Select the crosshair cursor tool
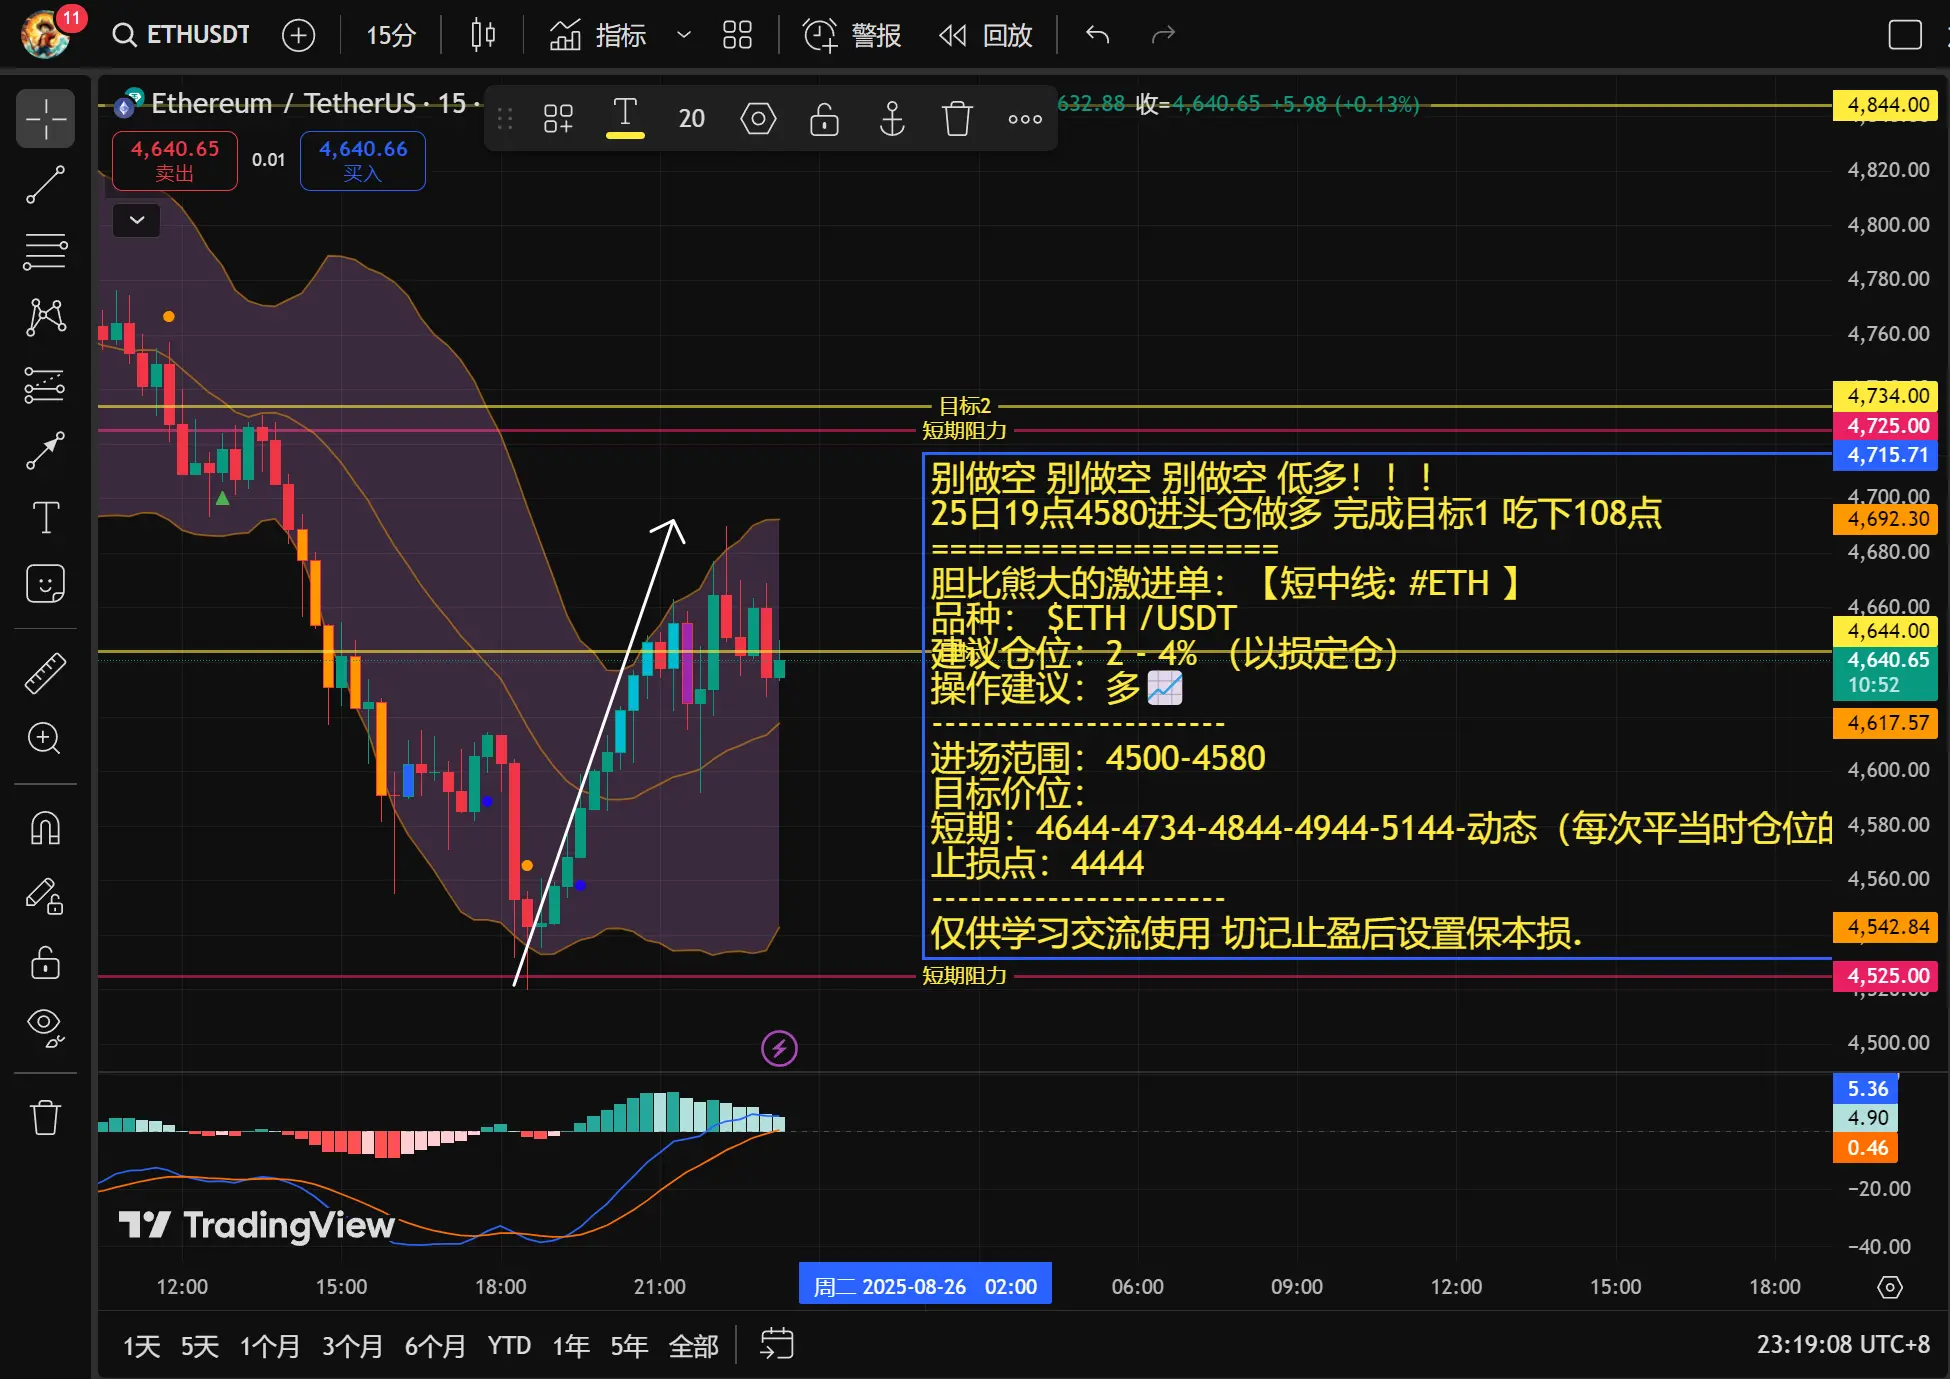Viewport: 1950px width, 1379px height. [x=45, y=119]
